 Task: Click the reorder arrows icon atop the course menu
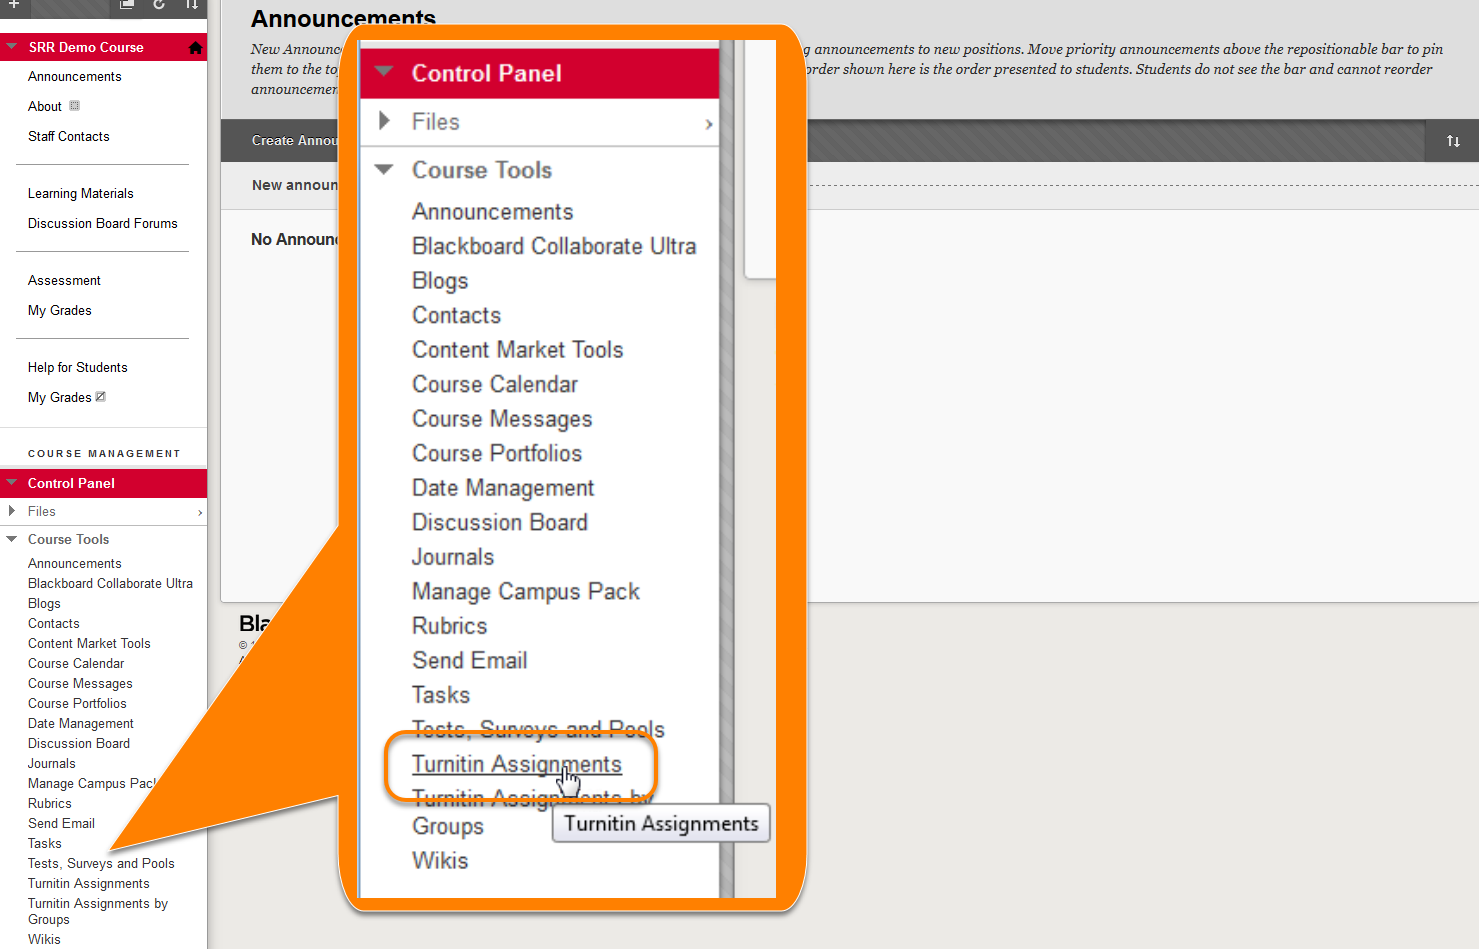click(x=191, y=4)
